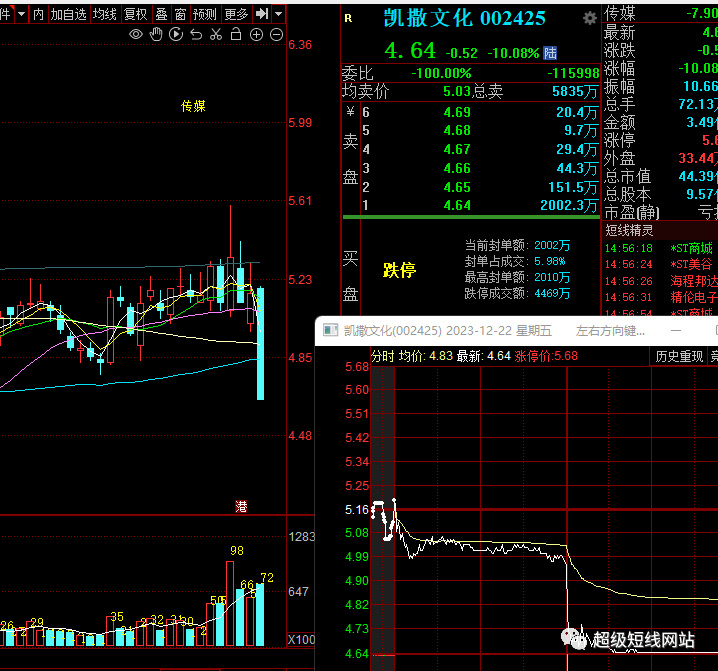Screen dimensions: 718x671
Task: Select the 短线精灵 panel tab
Action: 629,230
